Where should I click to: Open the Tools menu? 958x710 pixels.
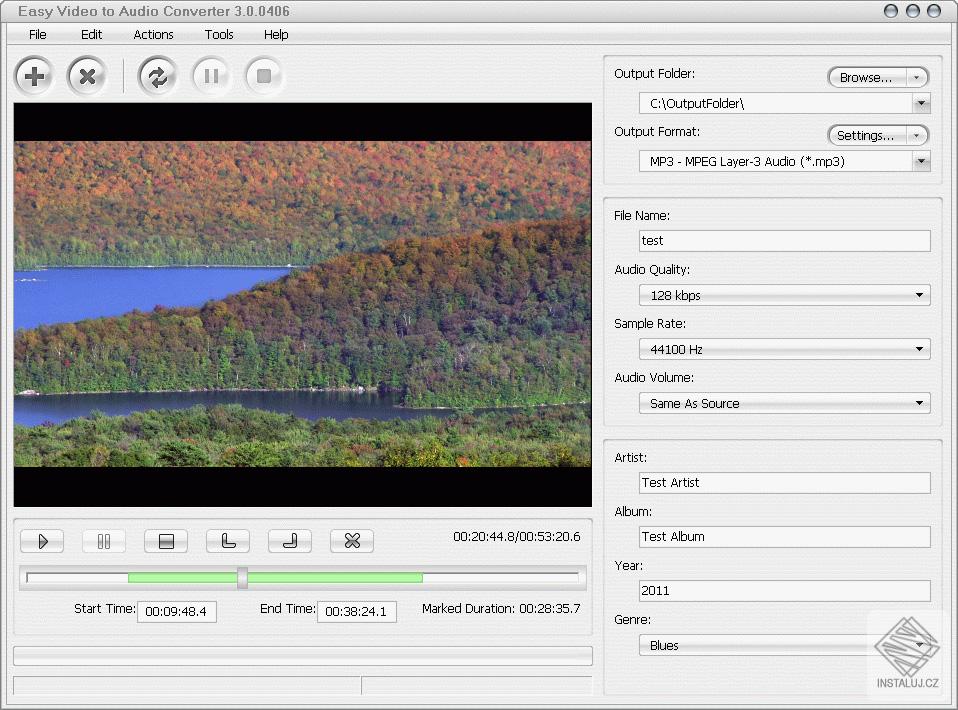(x=219, y=34)
